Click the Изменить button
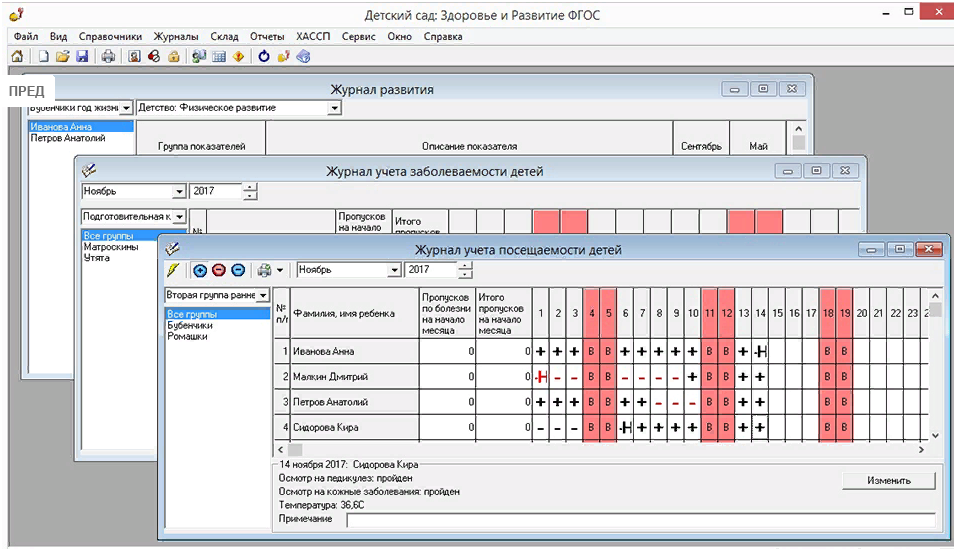The width and height of the screenshot is (954, 549). tap(888, 480)
